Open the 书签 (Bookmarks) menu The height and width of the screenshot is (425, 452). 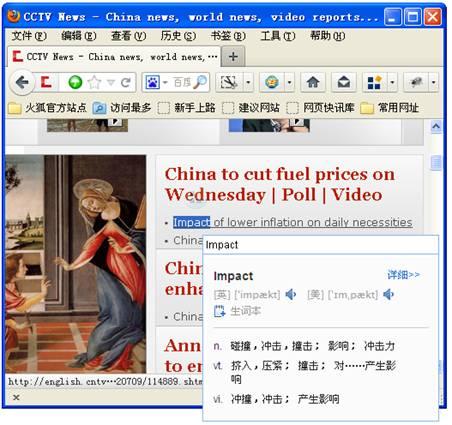coord(228,35)
